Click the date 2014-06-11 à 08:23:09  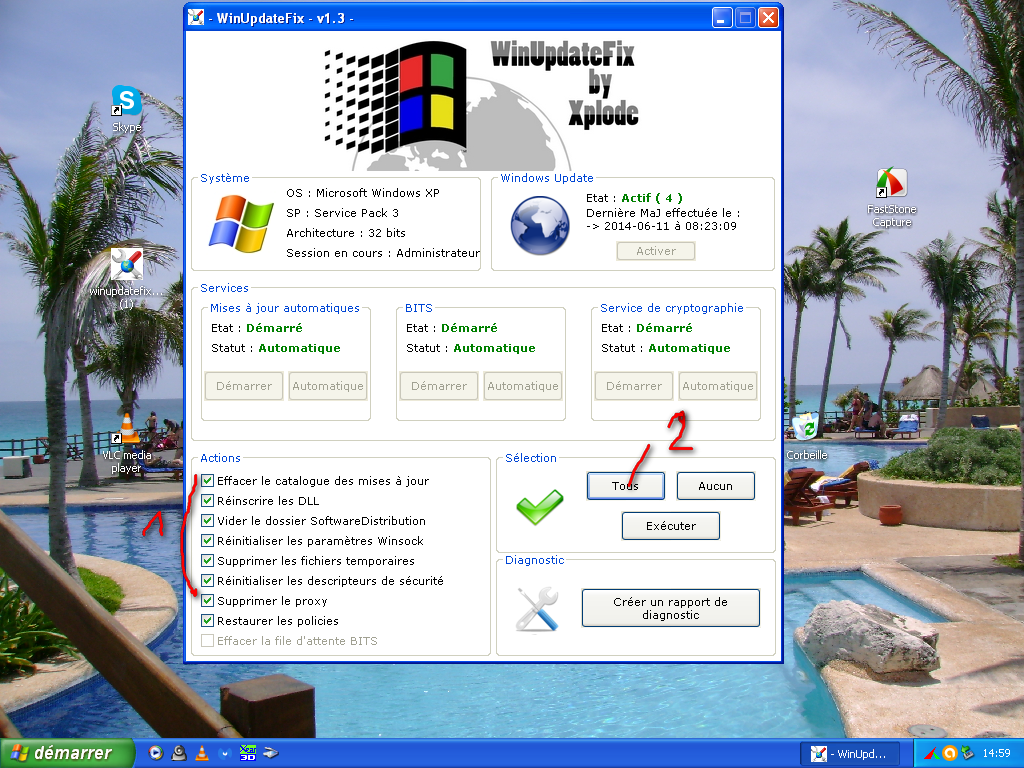(x=670, y=226)
